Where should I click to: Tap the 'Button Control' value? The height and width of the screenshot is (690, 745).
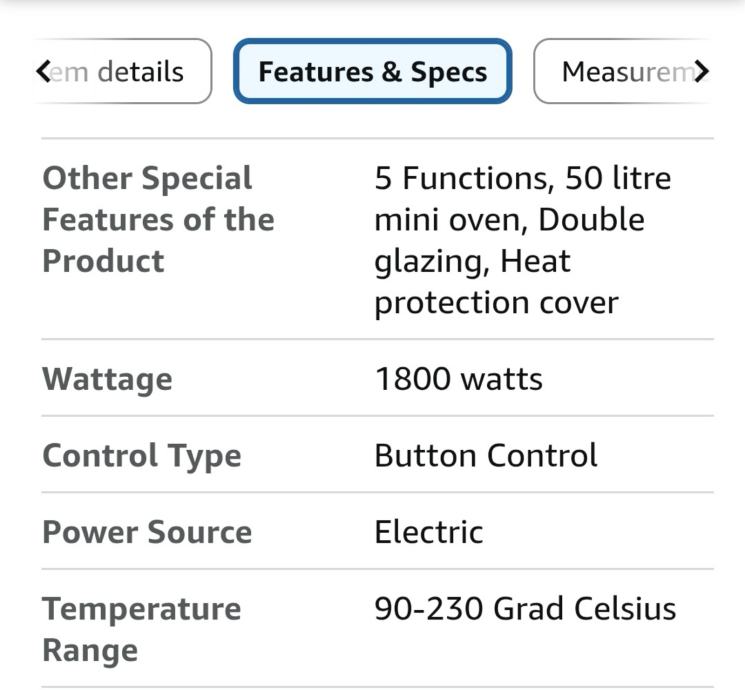486,456
